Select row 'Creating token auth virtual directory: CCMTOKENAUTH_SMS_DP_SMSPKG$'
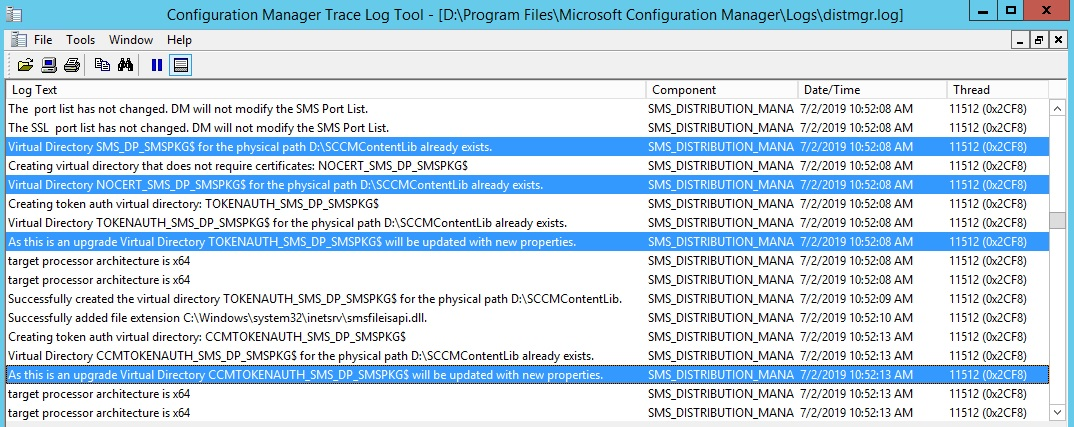The width and height of the screenshot is (1074, 427). click(527, 337)
